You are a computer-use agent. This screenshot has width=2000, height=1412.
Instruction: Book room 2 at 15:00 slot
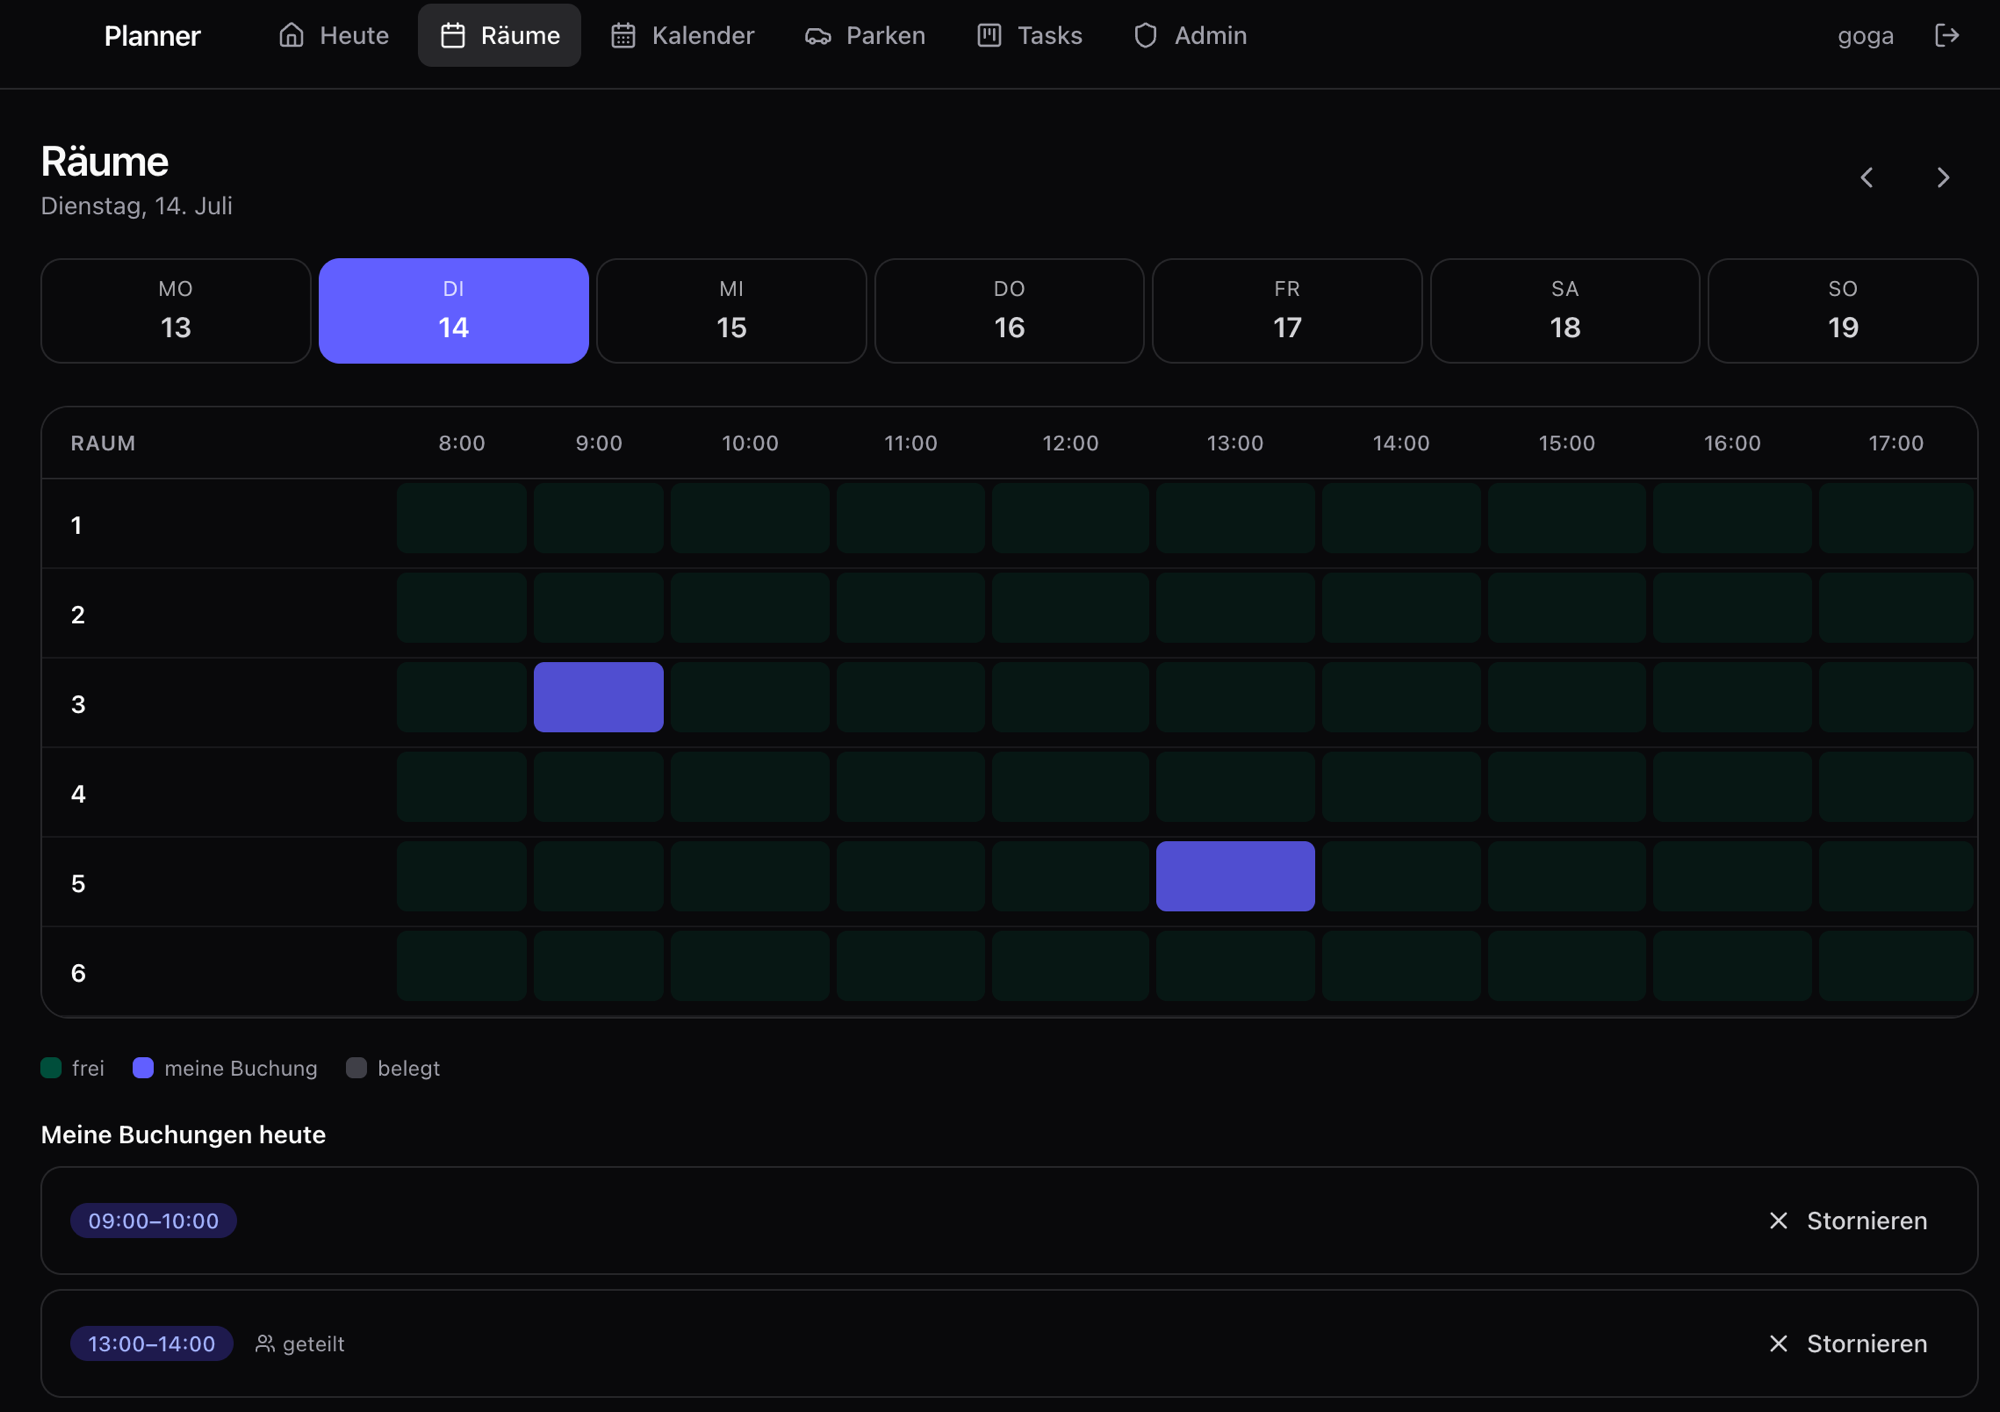pos(1567,608)
